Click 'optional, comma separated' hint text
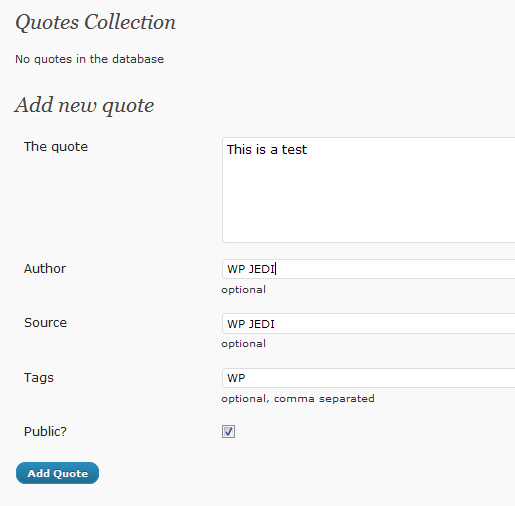 [x=298, y=399]
